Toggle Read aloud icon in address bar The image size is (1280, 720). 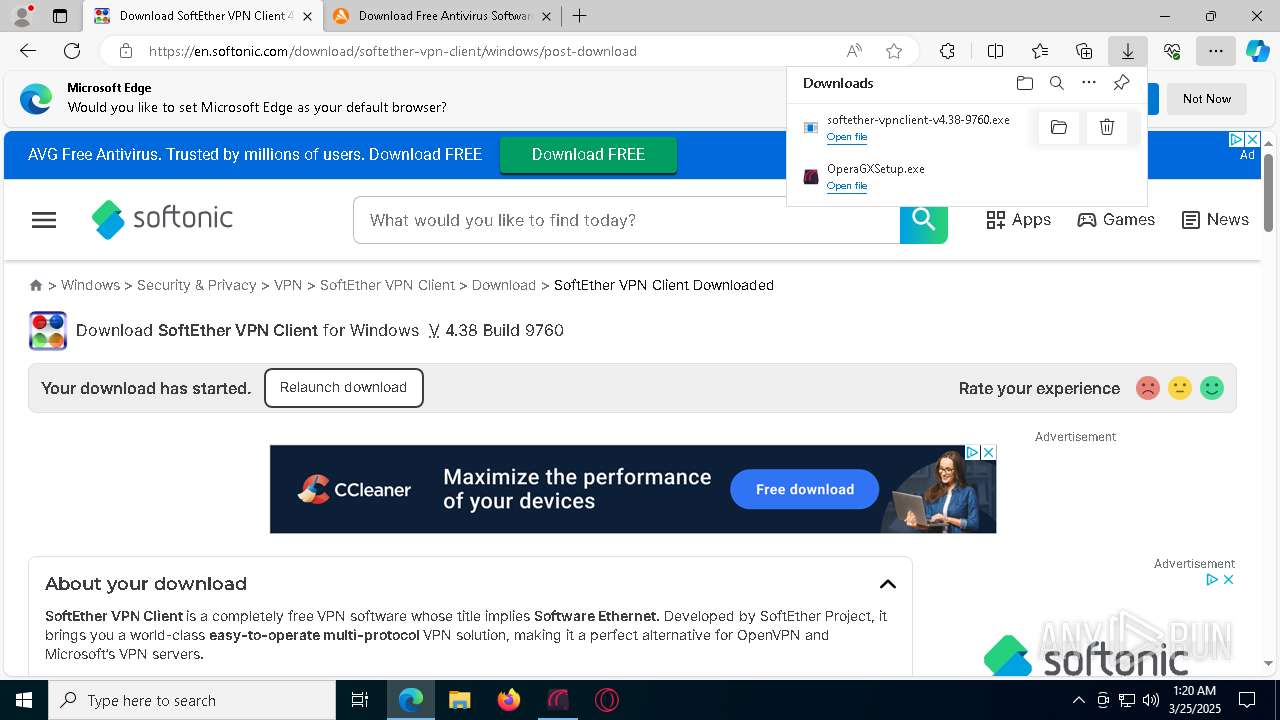point(854,51)
